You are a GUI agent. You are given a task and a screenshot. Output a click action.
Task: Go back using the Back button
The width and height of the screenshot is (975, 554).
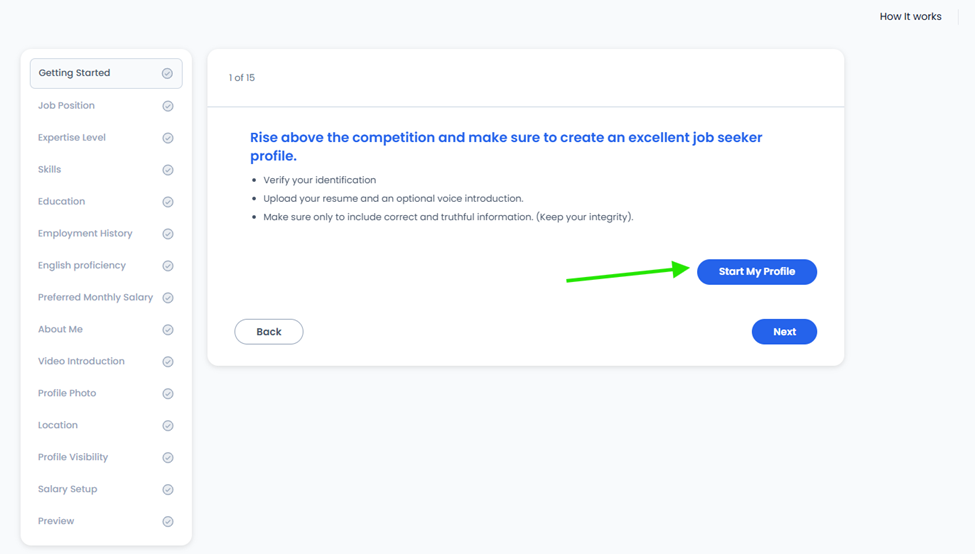point(269,331)
